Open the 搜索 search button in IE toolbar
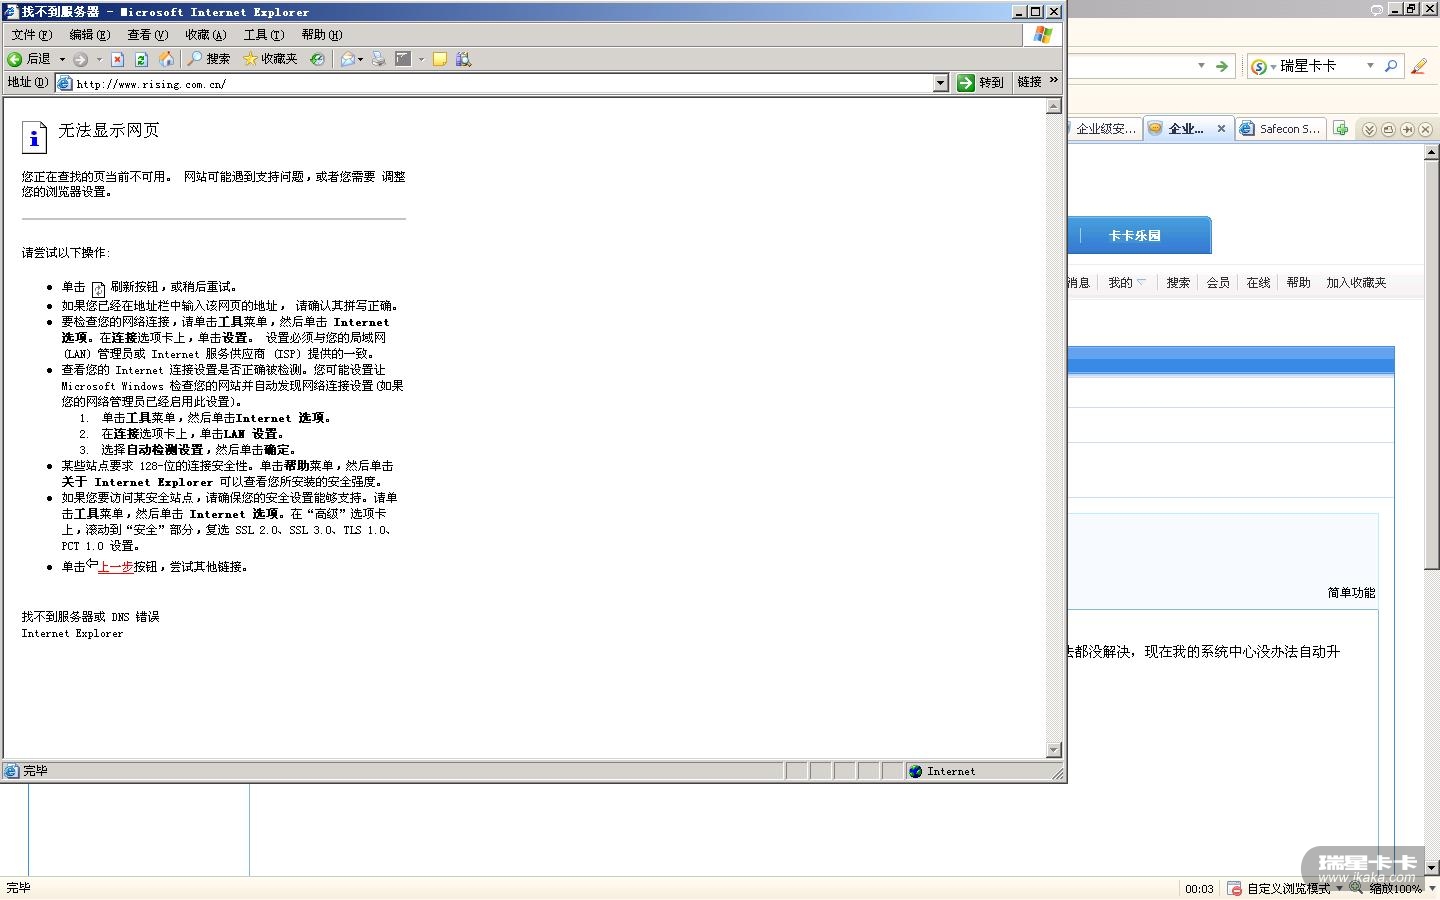The height and width of the screenshot is (900, 1440). [x=209, y=59]
